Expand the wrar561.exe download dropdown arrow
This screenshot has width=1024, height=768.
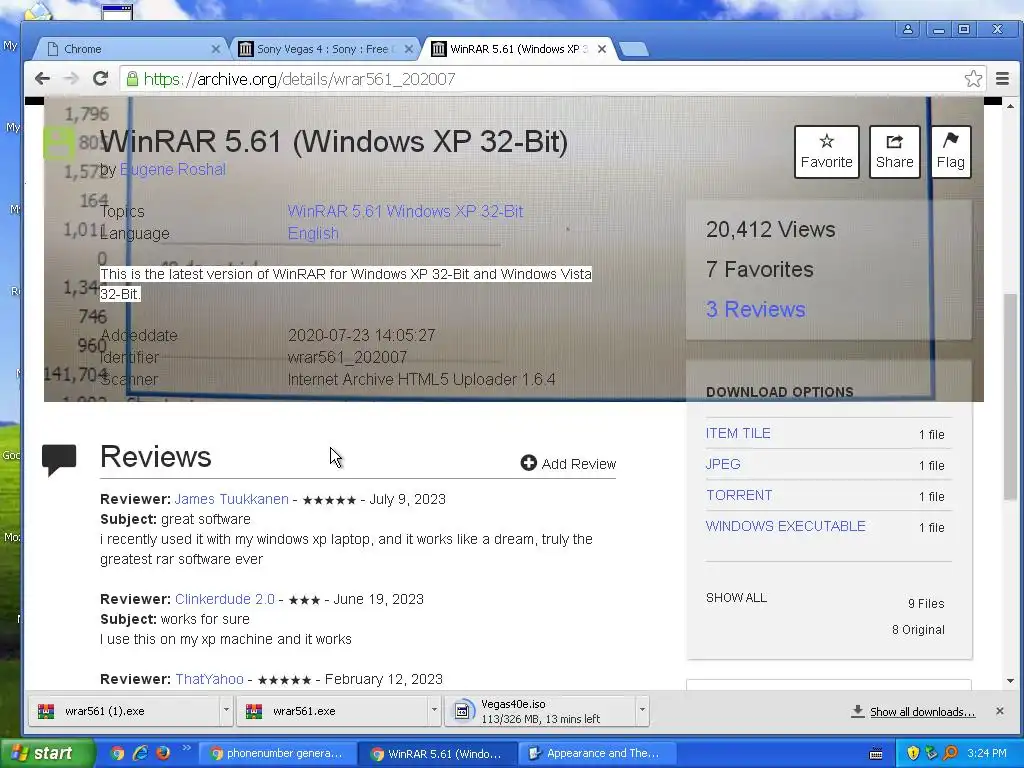tap(434, 711)
